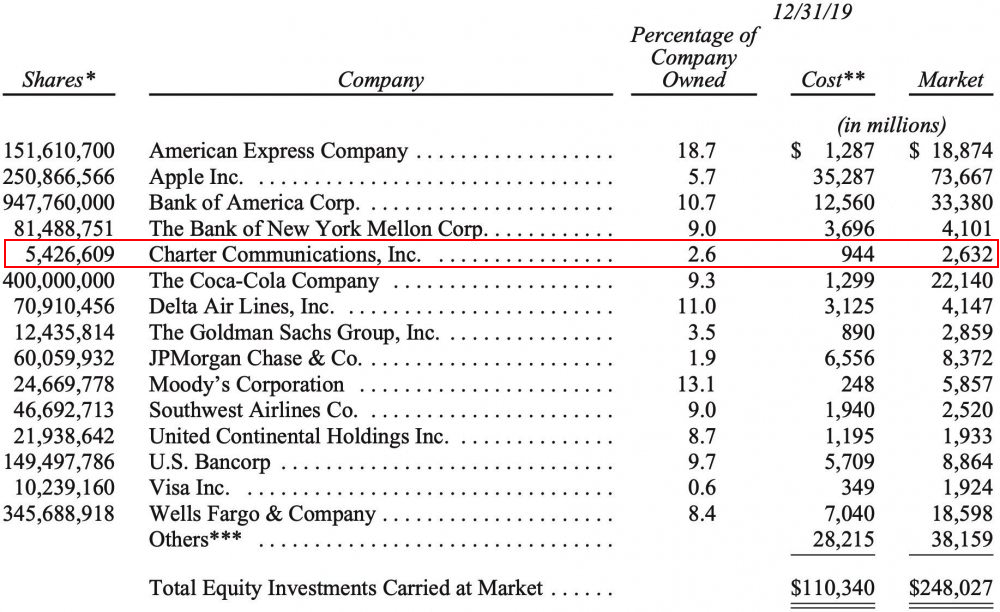1000x612 pixels.
Task: Click Wells Fargo & Company name
Action: coord(262,514)
